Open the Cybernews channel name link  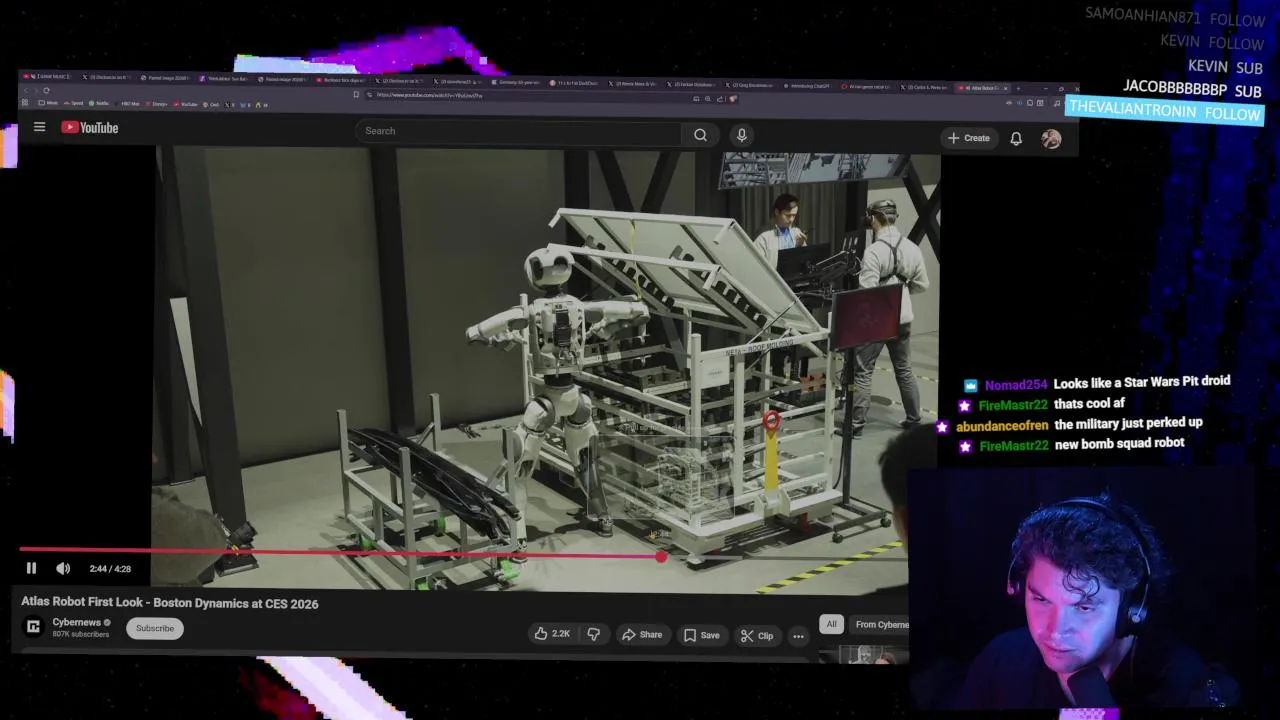click(77, 622)
